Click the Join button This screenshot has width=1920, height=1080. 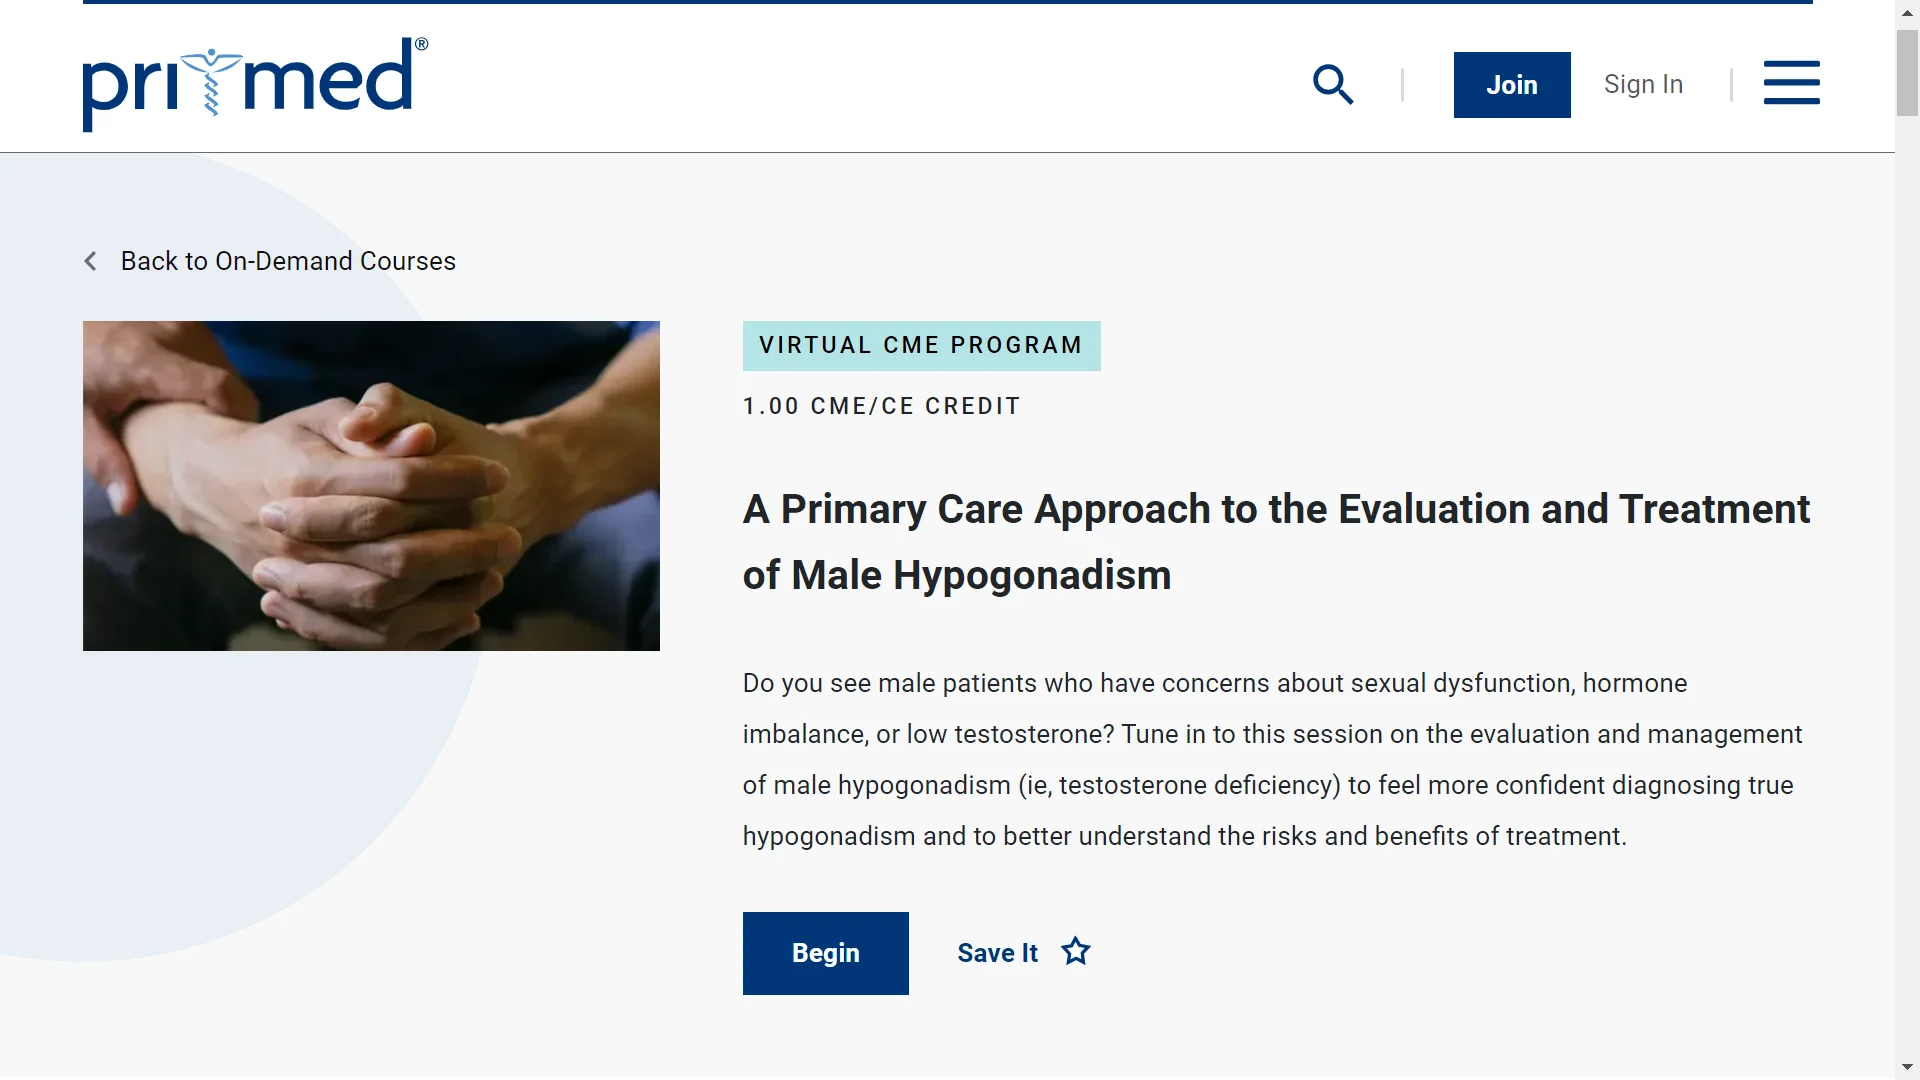point(1512,85)
